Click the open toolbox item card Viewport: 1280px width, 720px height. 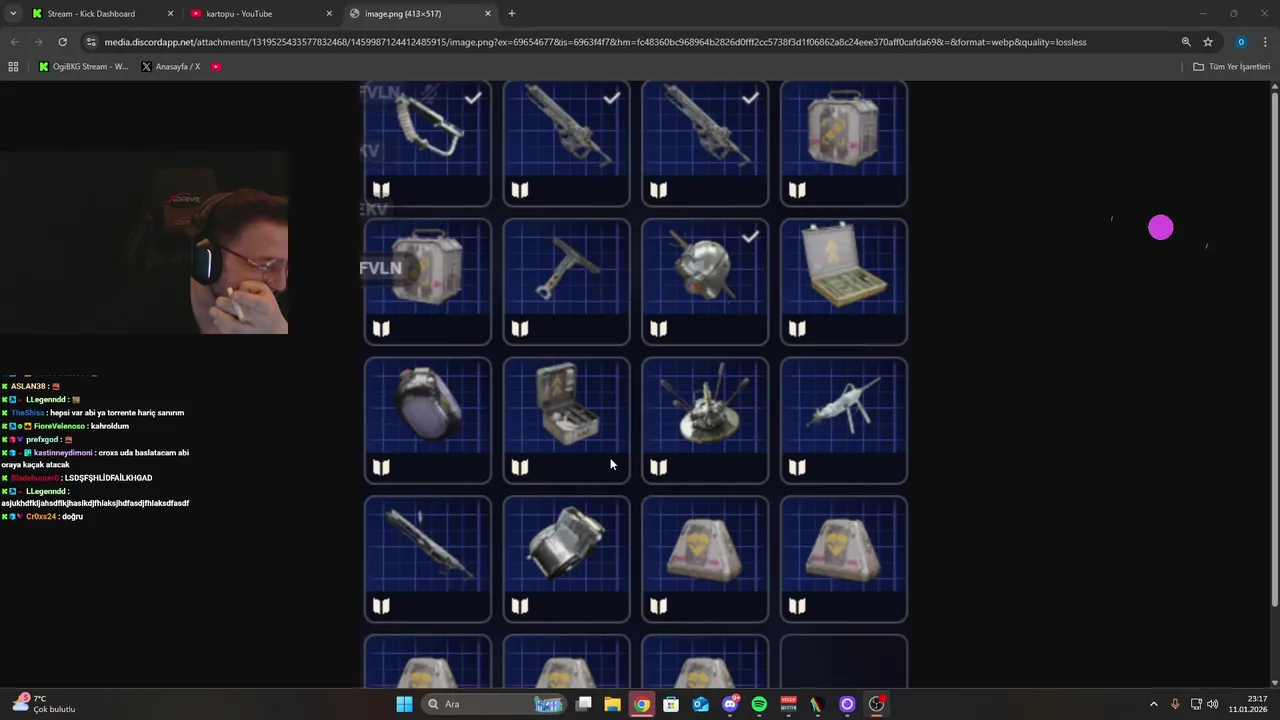coord(566,421)
